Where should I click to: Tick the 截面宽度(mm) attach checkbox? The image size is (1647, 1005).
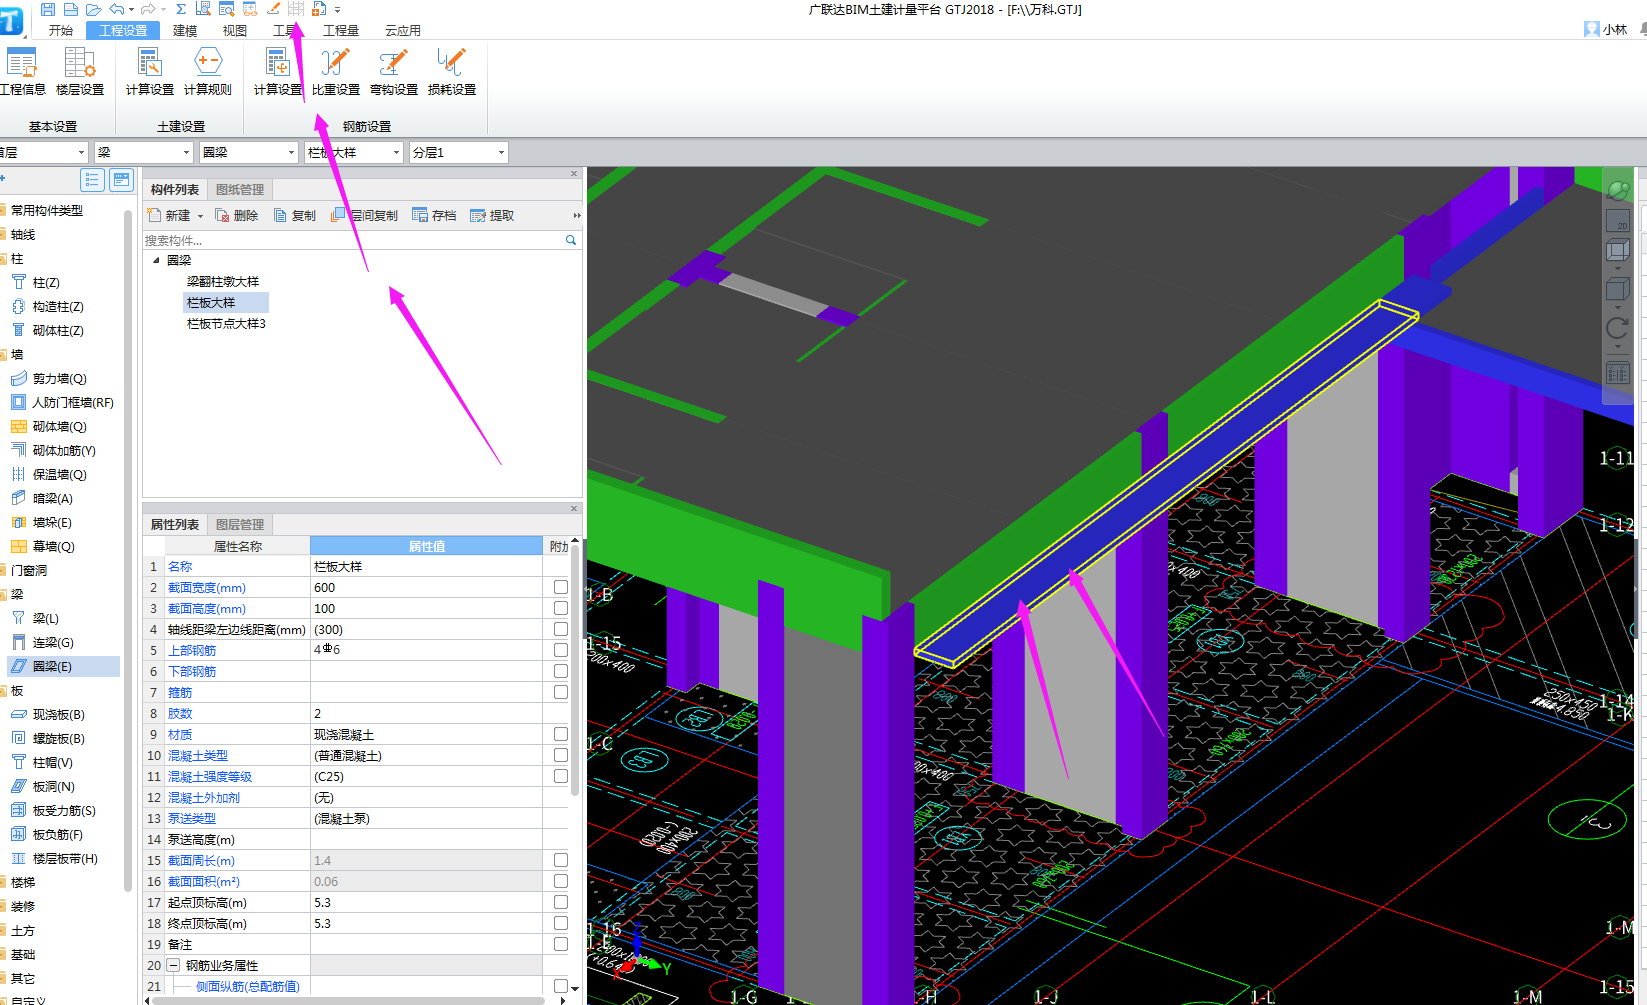click(x=561, y=587)
